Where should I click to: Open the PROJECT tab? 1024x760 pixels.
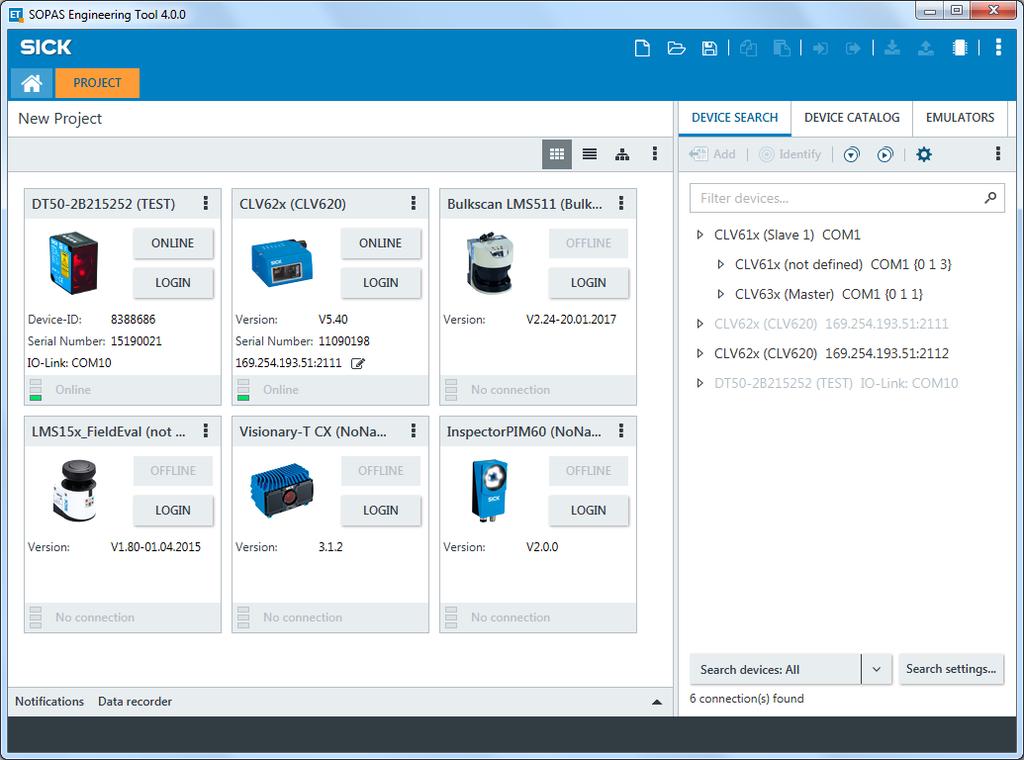97,83
